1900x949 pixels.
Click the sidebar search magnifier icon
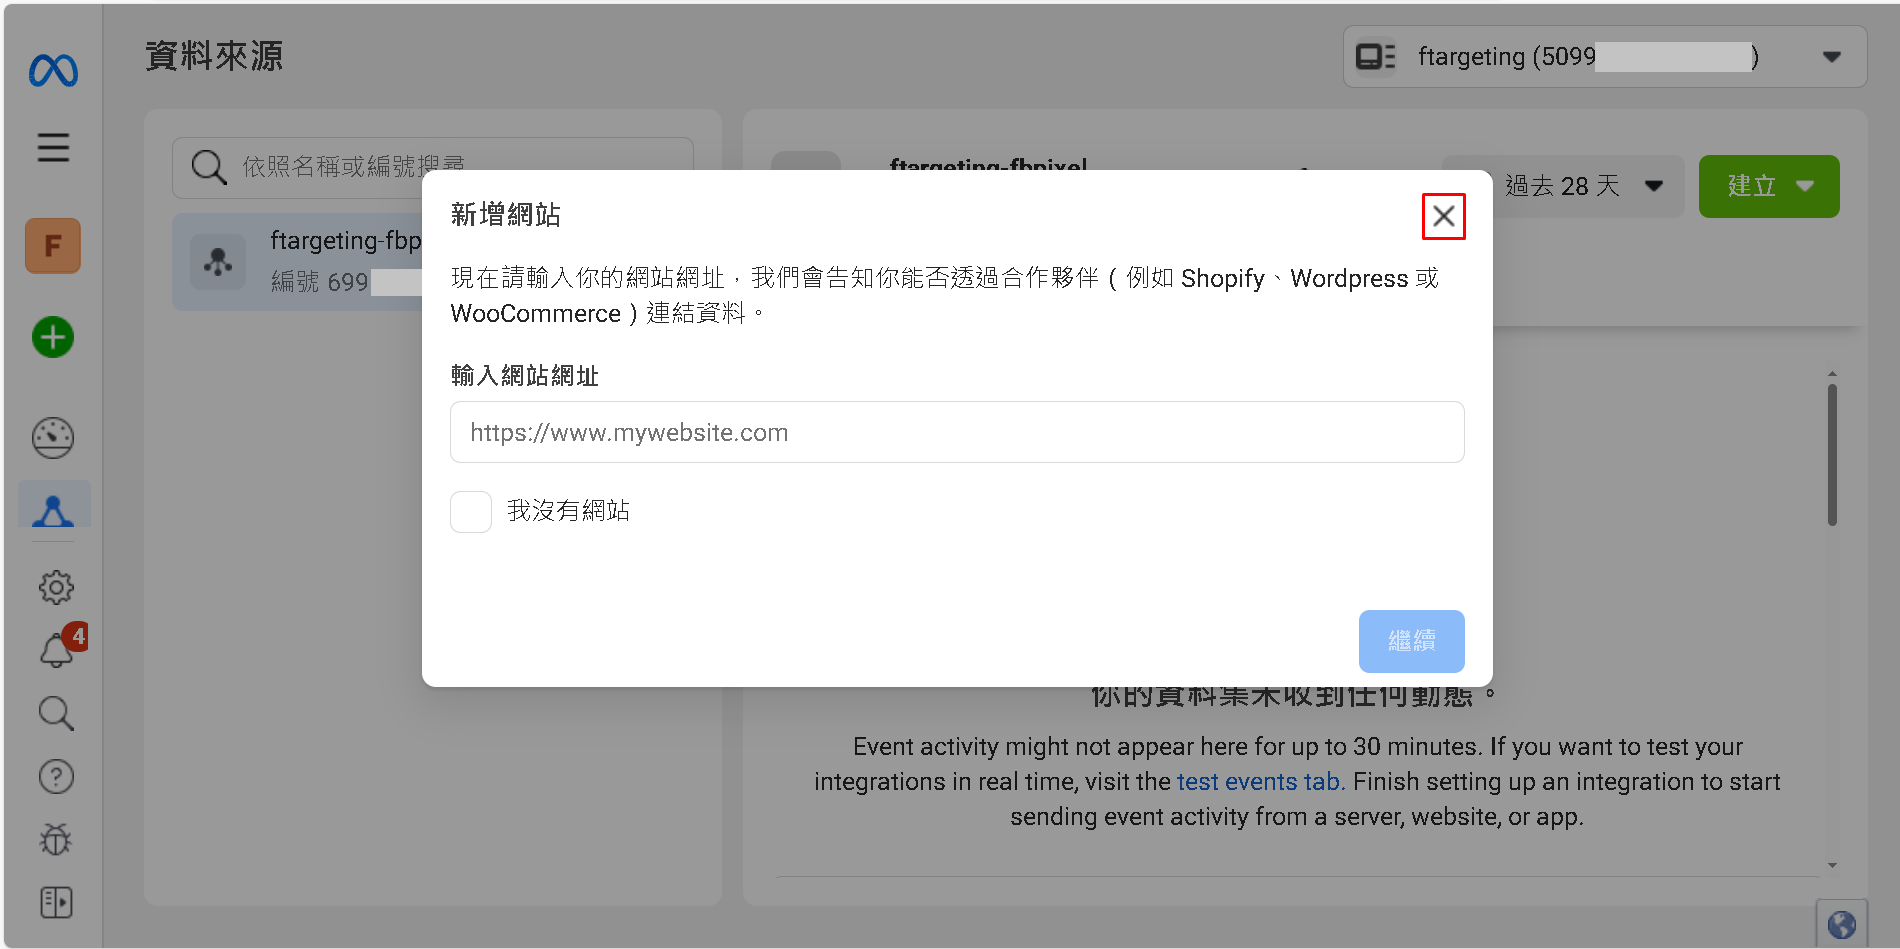[56, 714]
